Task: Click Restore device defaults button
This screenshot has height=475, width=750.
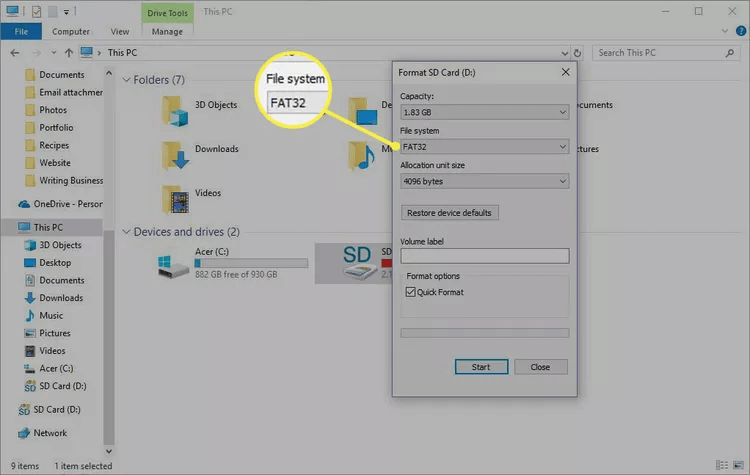Action: [x=449, y=213]
